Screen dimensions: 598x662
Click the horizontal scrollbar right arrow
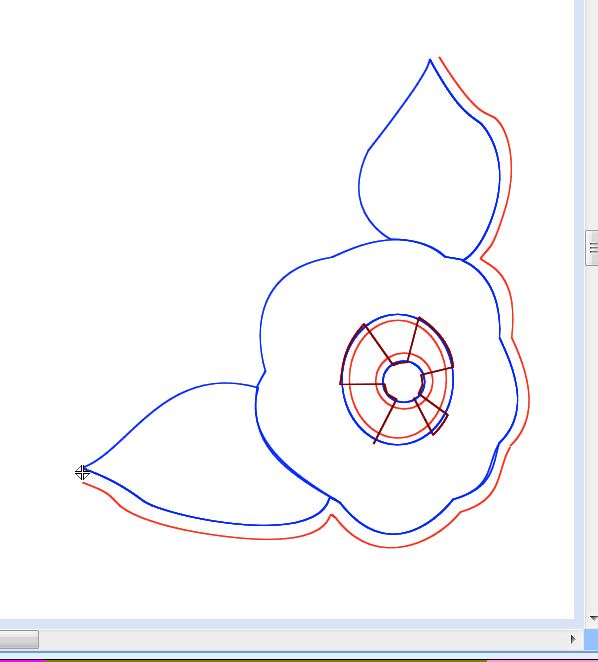point(573,639)
